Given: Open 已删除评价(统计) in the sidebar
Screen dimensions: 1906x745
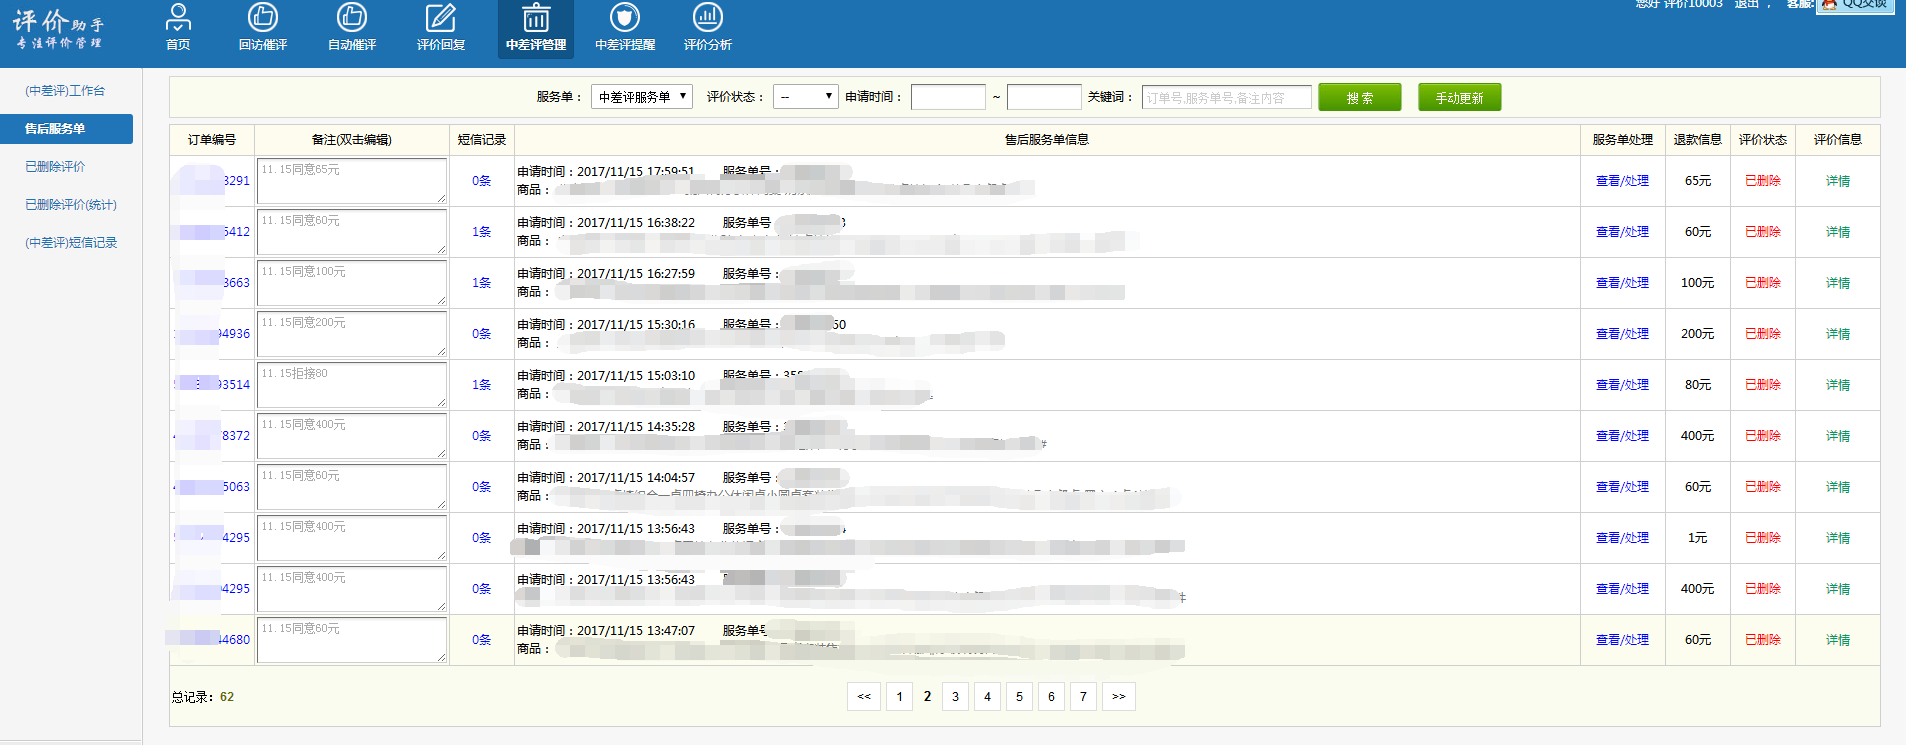Looking at the screenshot, I should pos(70,204).
